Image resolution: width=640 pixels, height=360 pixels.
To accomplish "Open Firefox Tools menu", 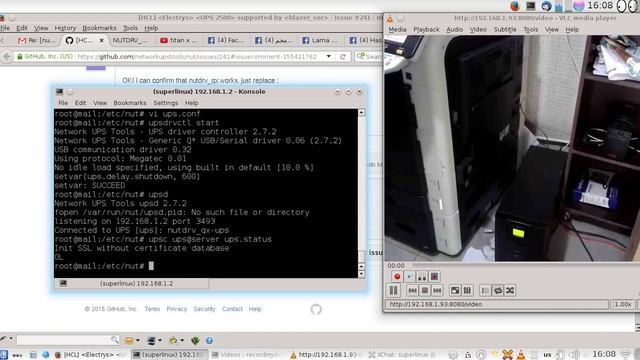I will (x=130, y=28).
